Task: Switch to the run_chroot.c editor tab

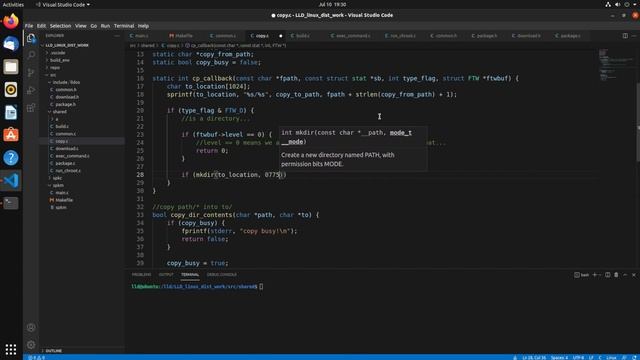Action: point(403,36)
